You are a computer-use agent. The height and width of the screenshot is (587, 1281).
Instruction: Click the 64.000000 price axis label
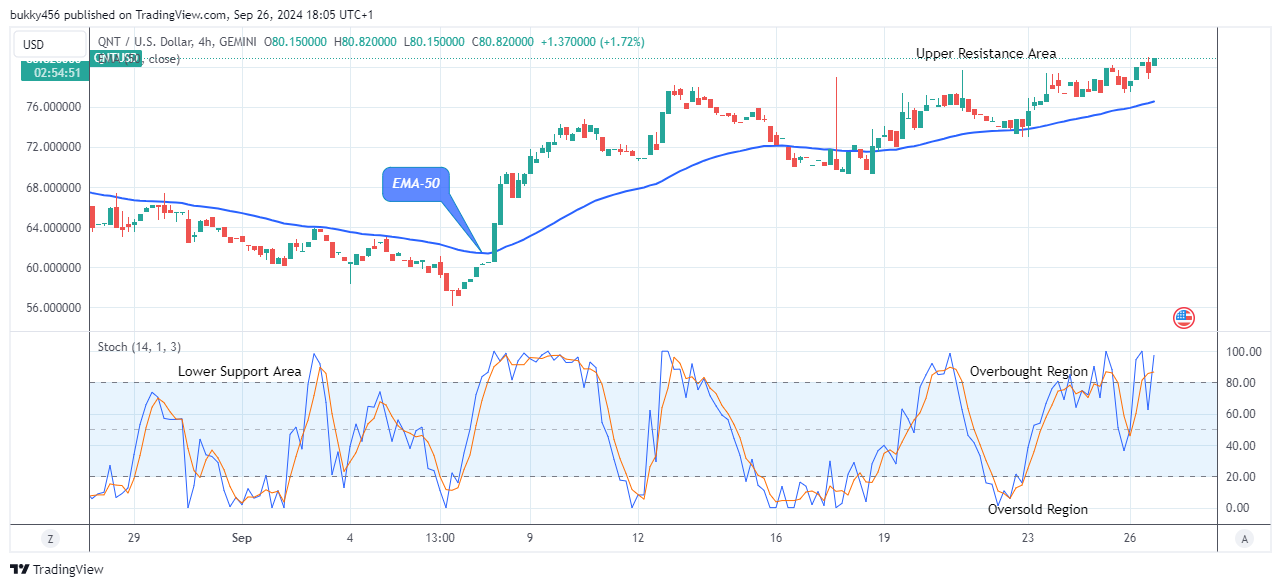click(x=54, y=227)
